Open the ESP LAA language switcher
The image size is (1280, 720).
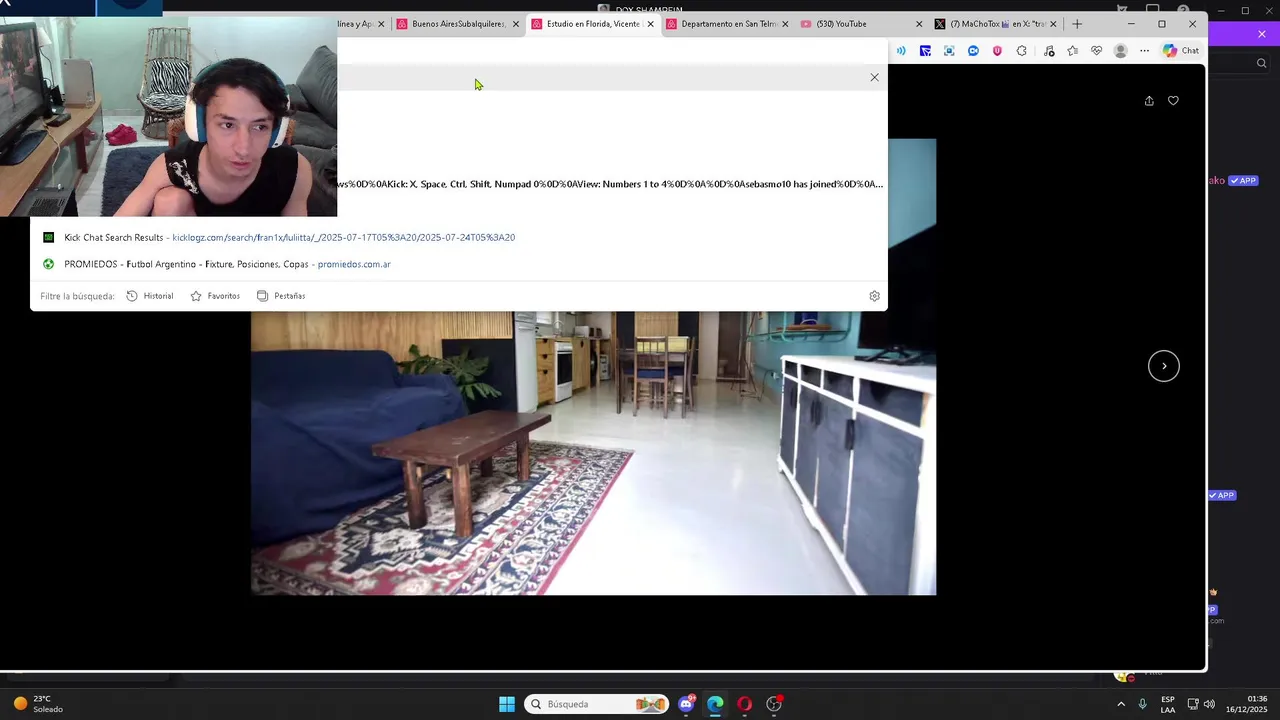click(1168, 704)
